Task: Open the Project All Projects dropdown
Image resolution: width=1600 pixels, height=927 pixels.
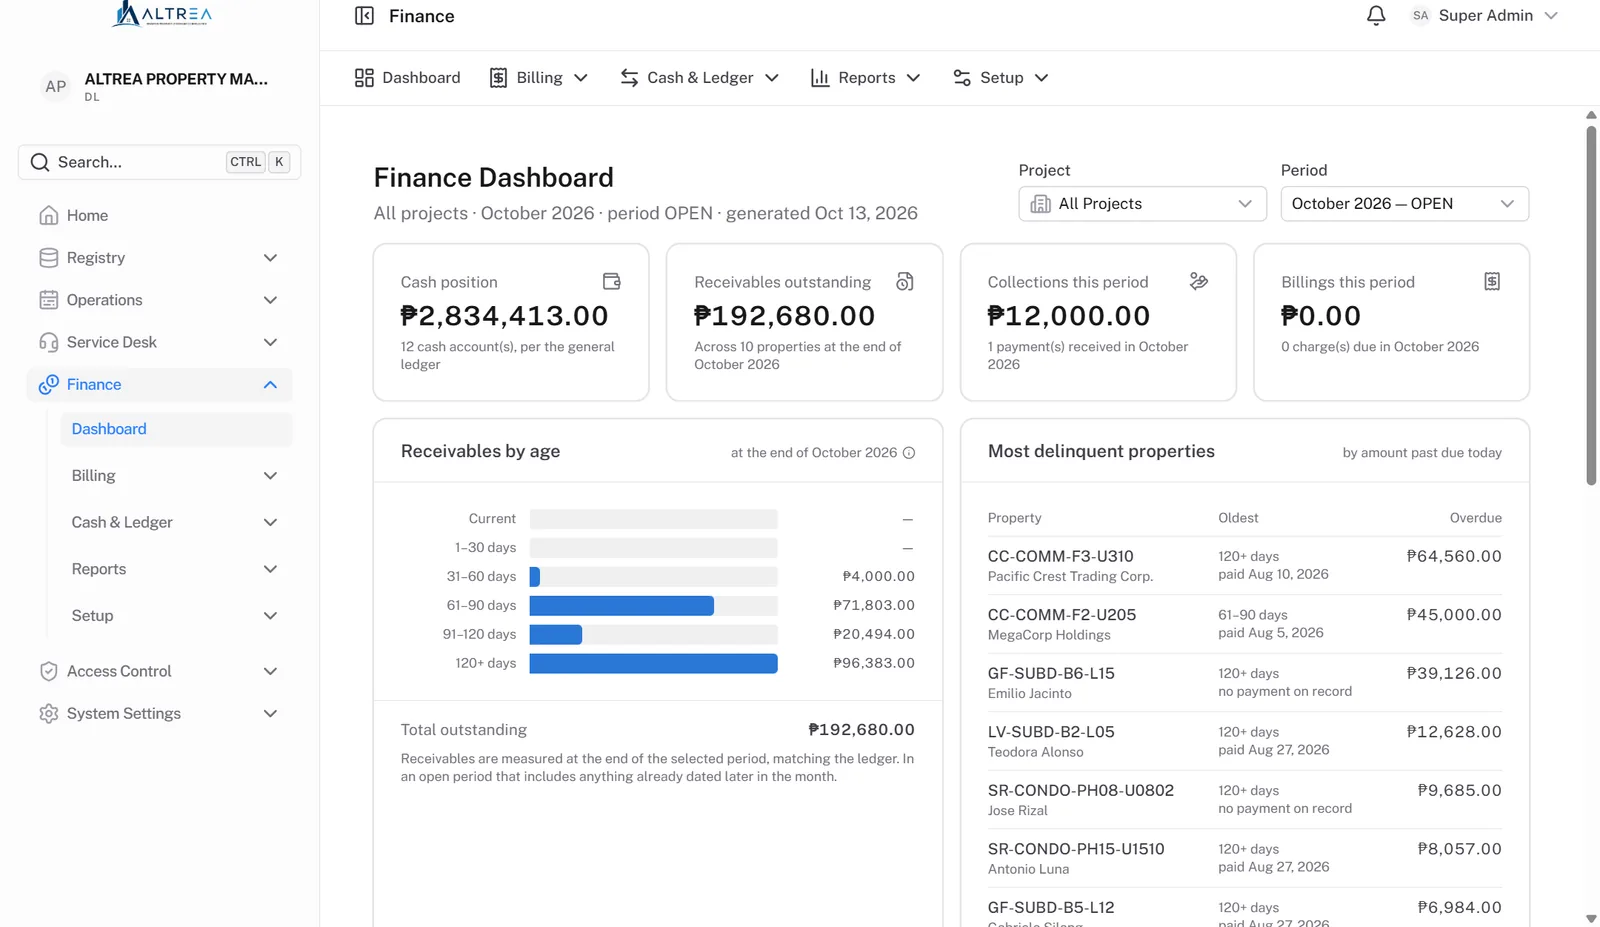Action: coord(1142,204)
